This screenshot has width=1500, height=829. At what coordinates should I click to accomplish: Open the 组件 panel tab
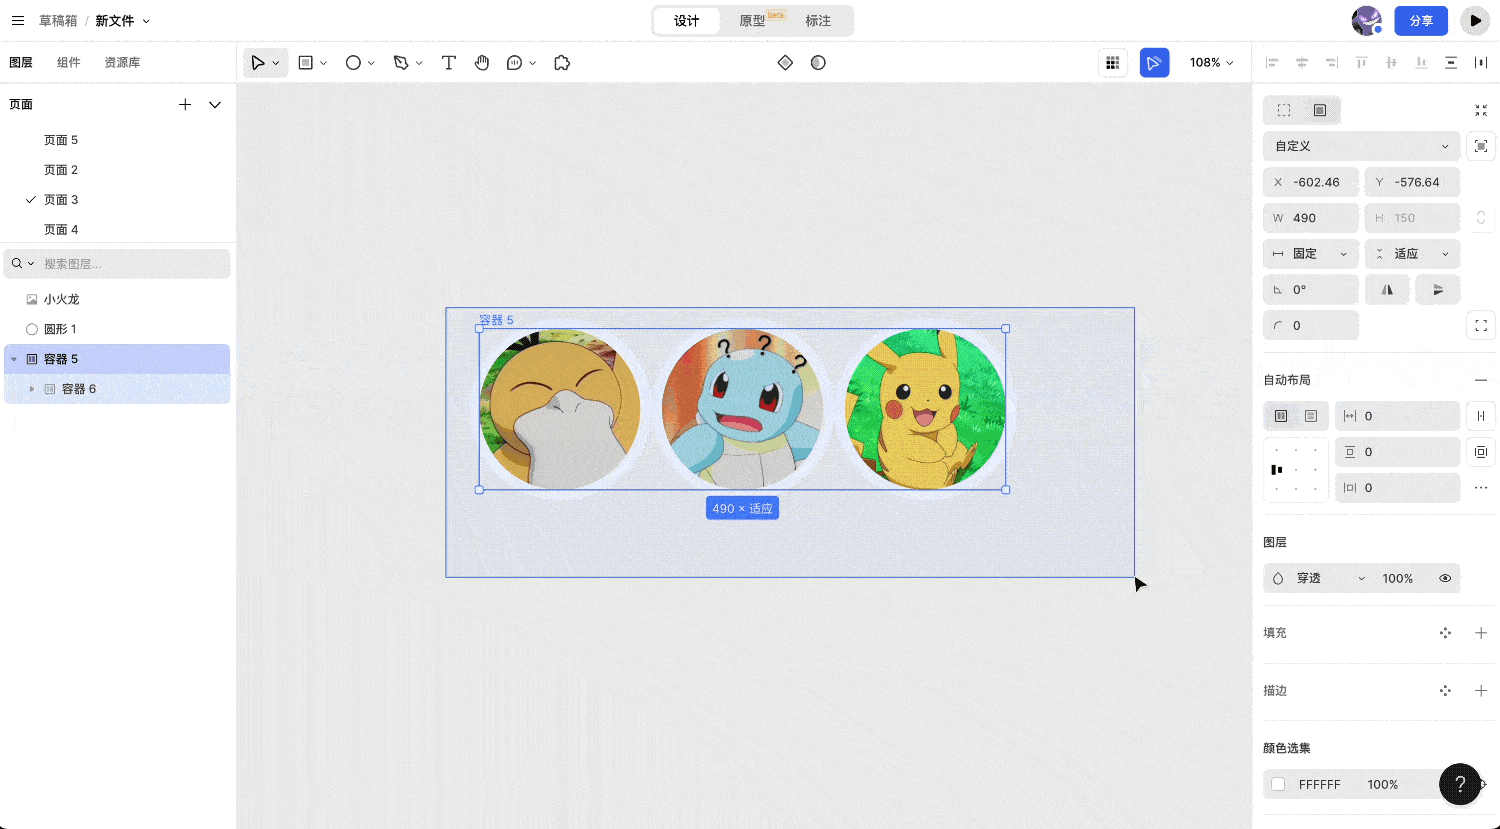click(x=68, y=63)
